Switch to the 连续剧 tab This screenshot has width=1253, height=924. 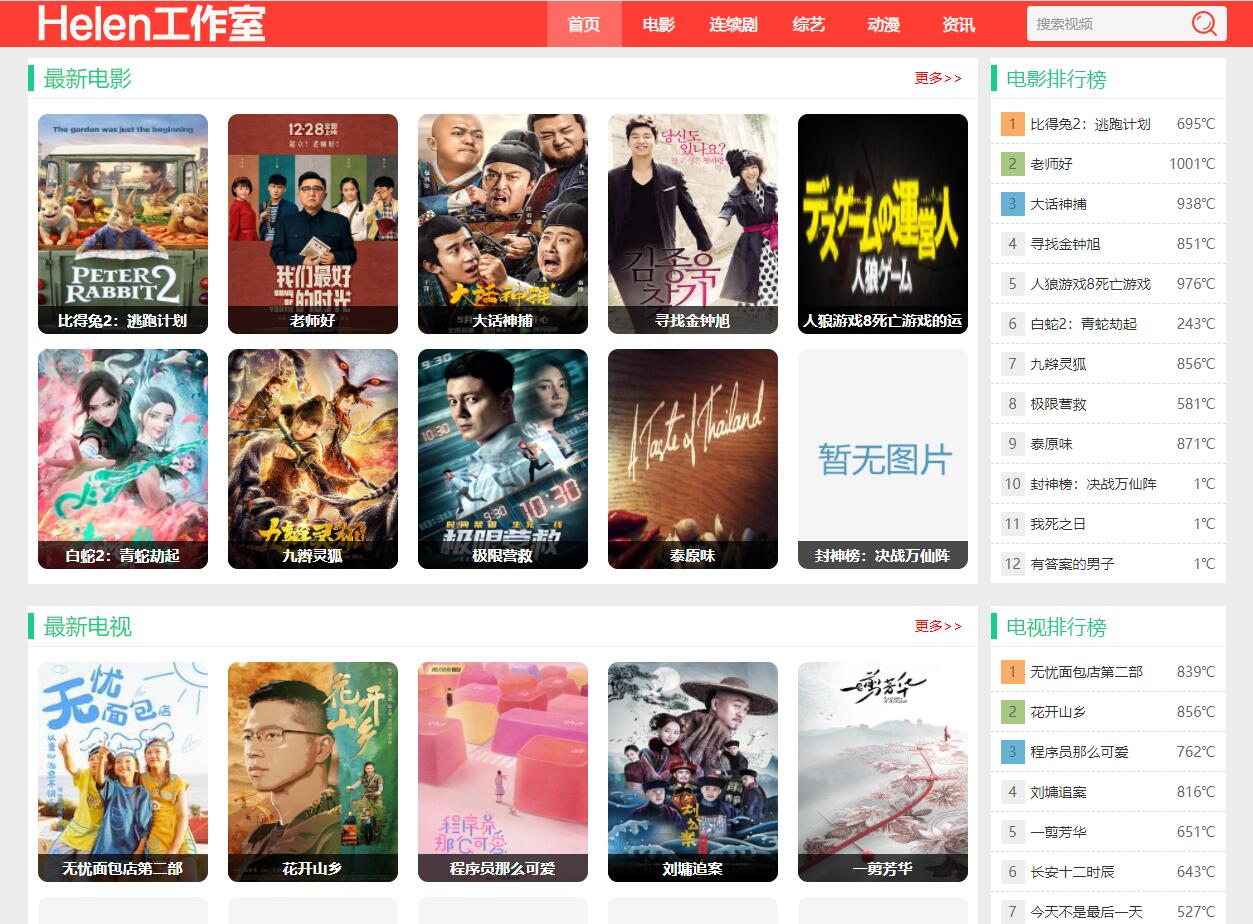click(733, 25)
